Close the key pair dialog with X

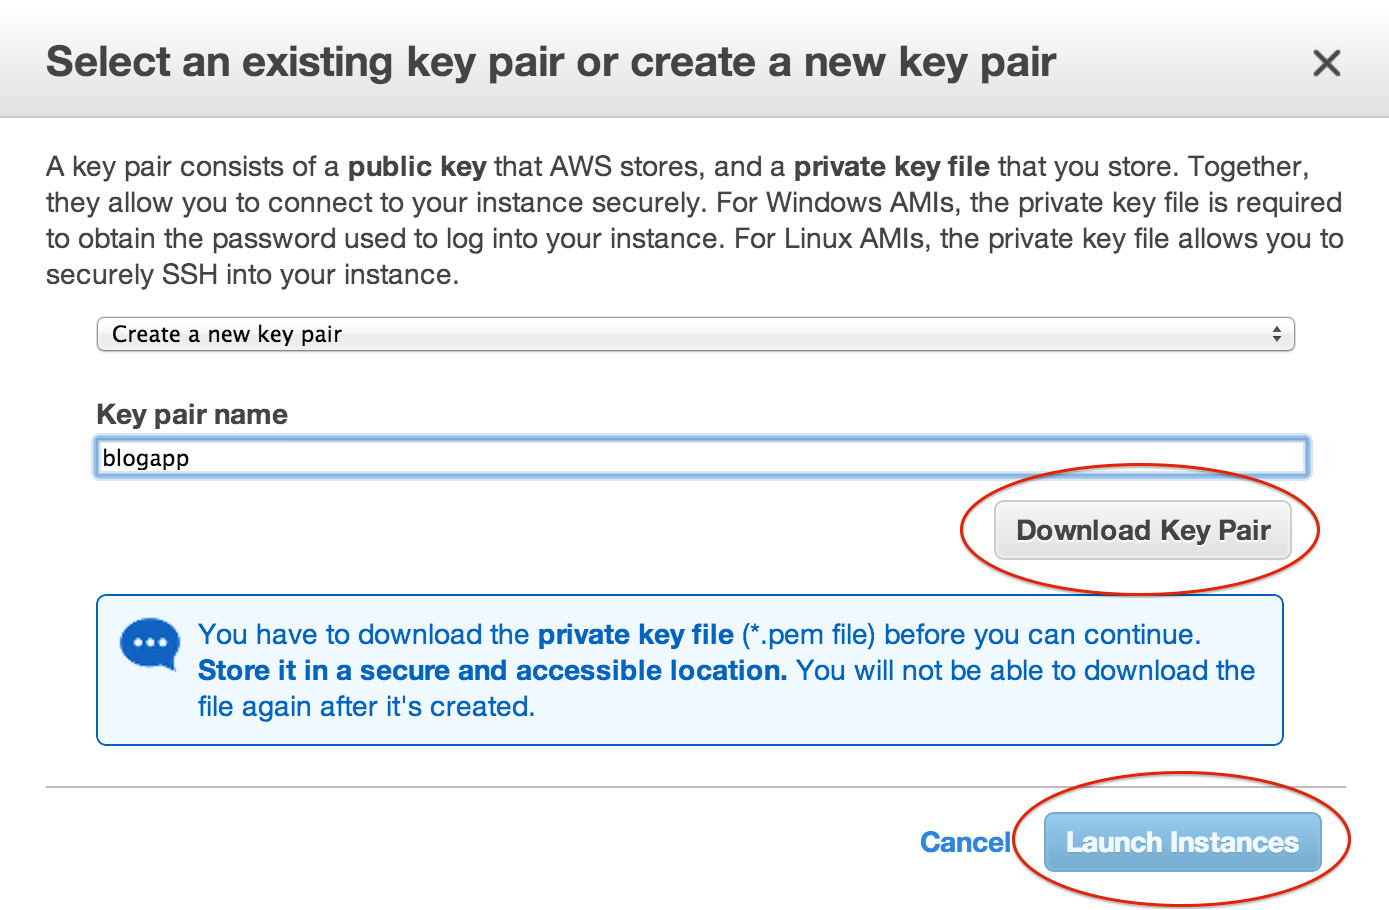click(1326, 63)
